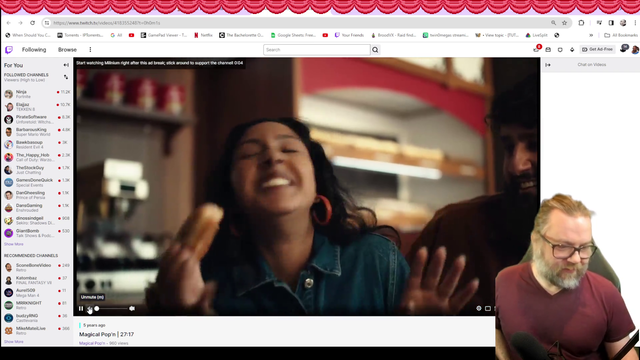Open the Twitch user avatar menu
This screenshot has height=360, width=640.
click(635, 50)
